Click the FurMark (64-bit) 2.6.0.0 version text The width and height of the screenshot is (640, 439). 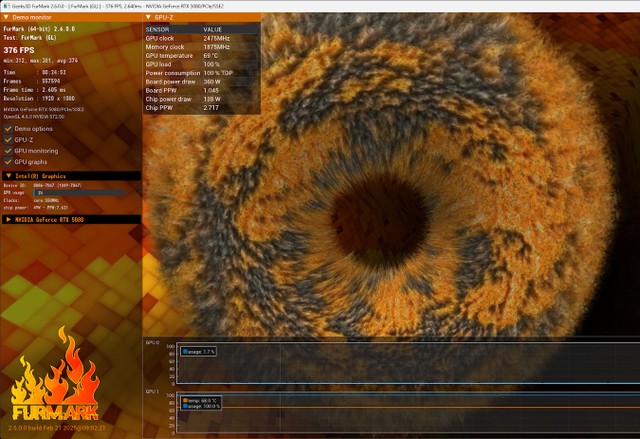point(39,29)
